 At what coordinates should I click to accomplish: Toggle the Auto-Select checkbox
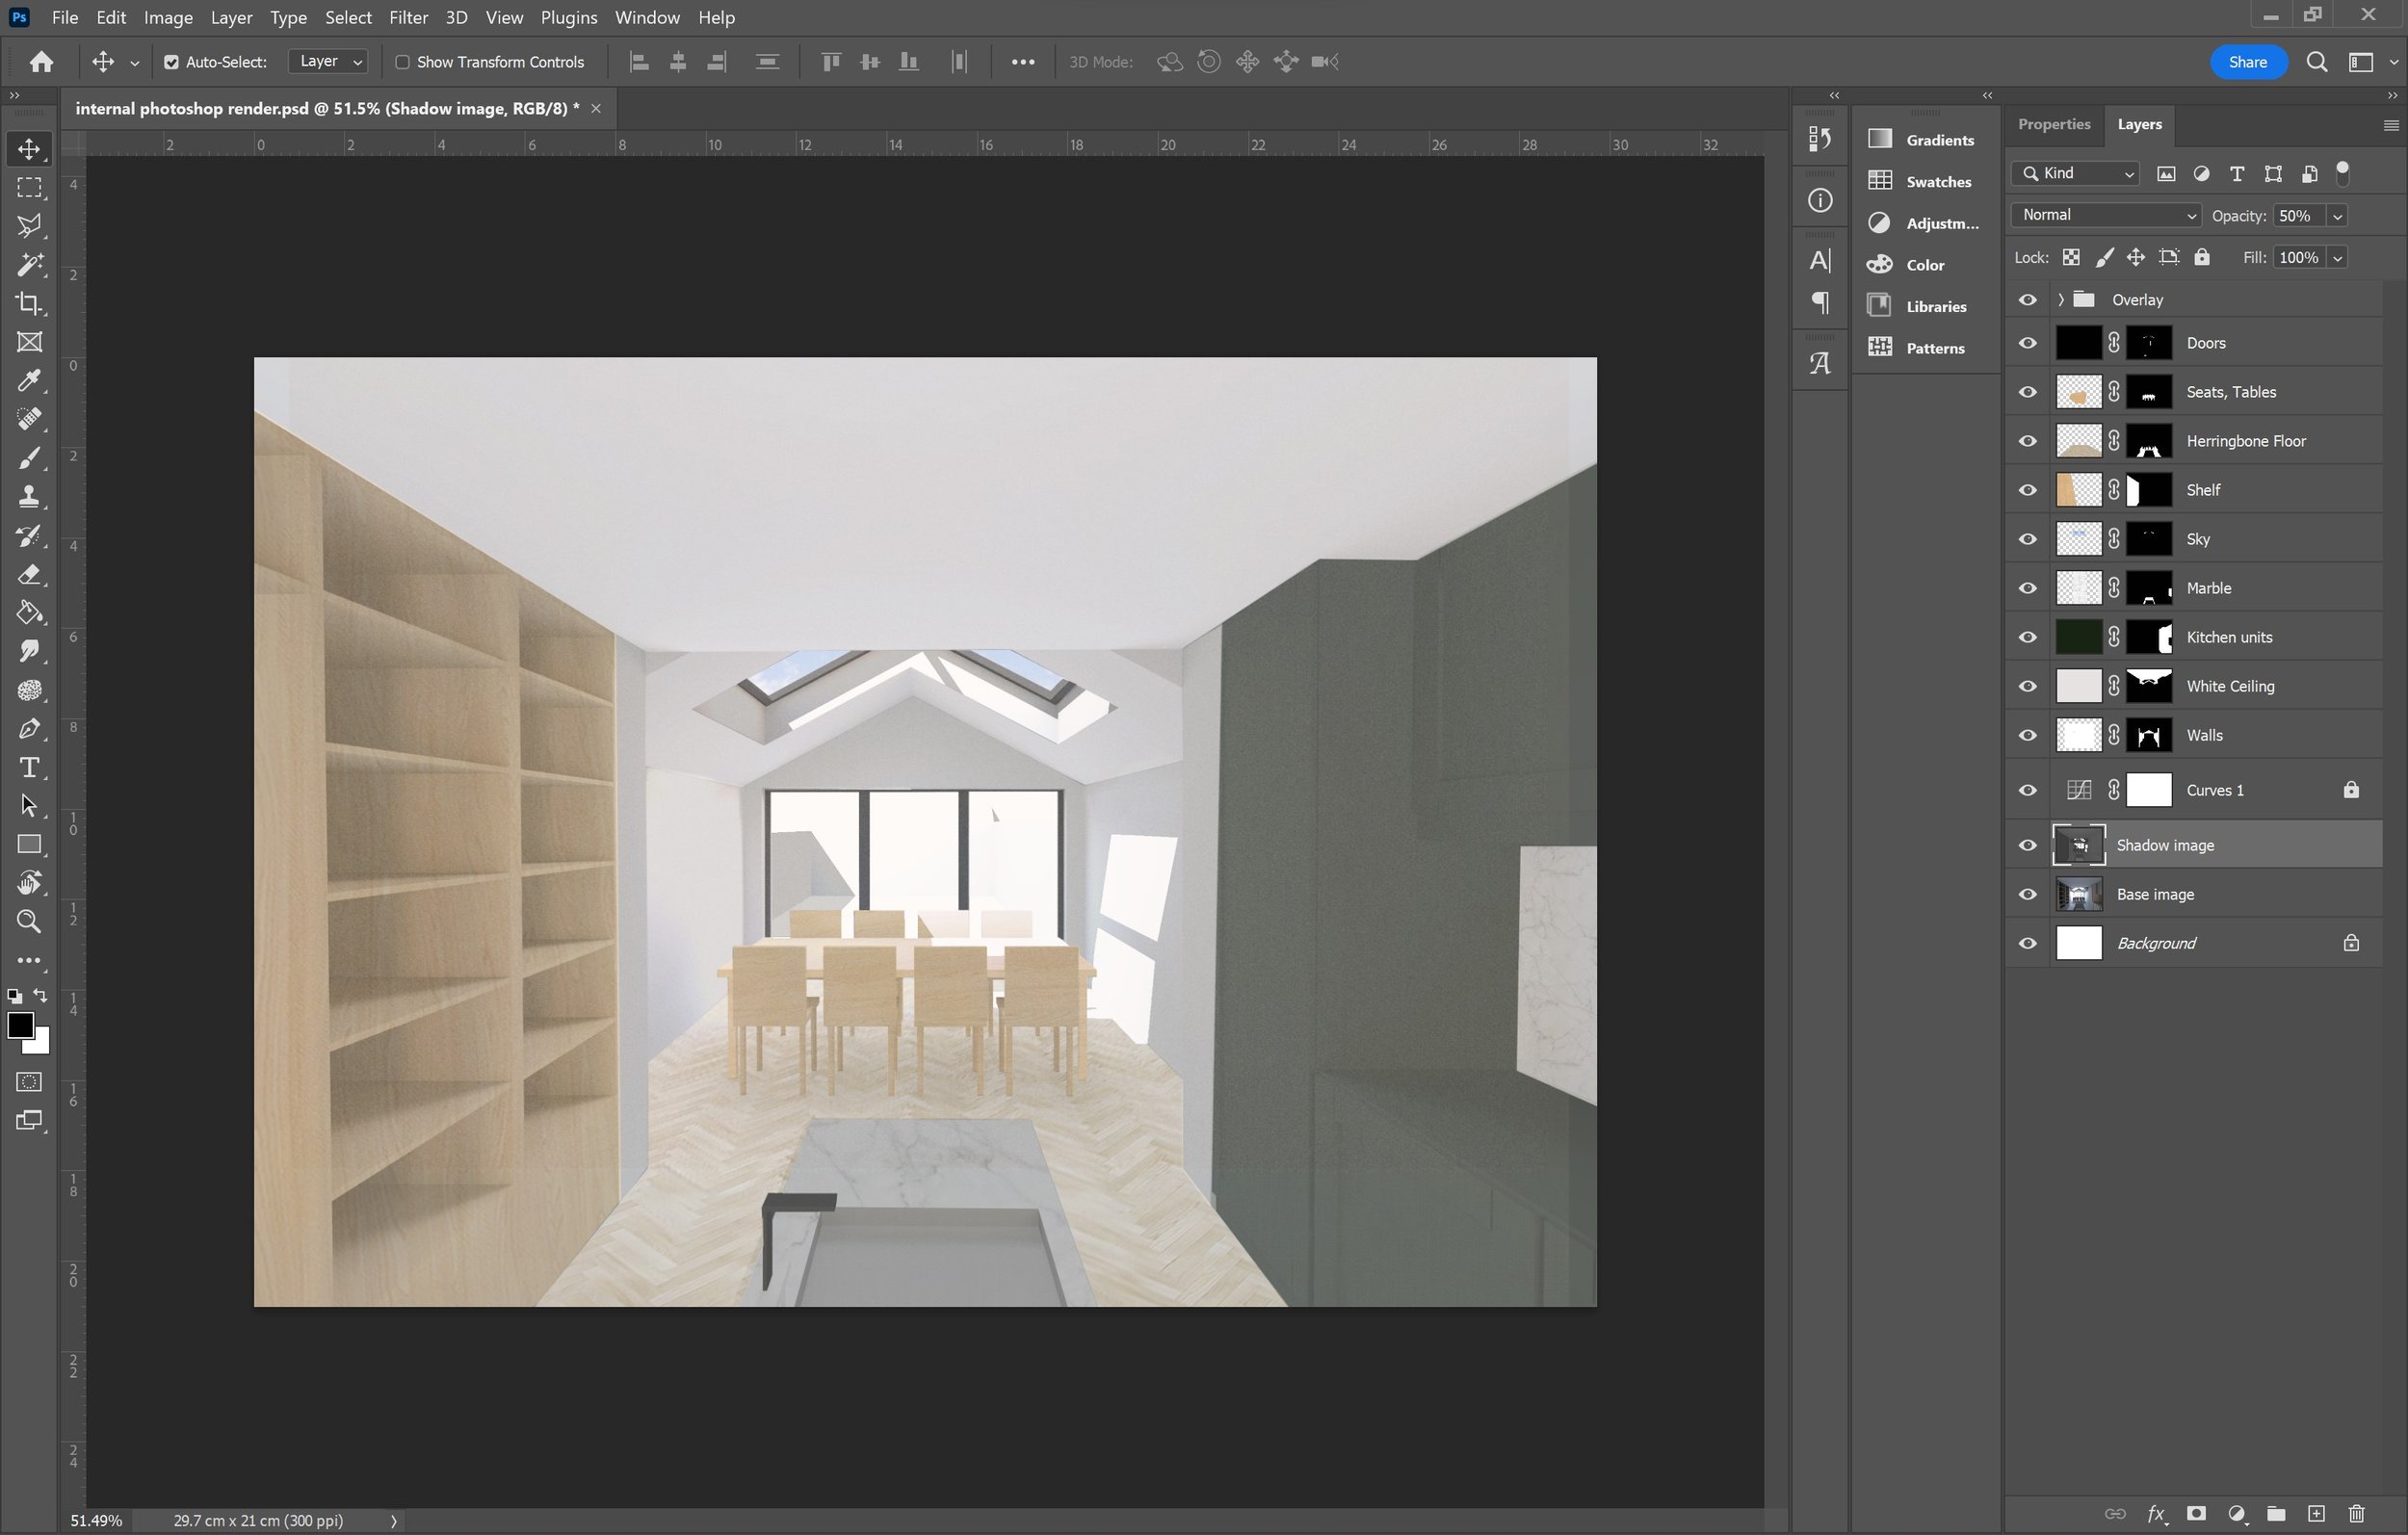coord(171,62)
